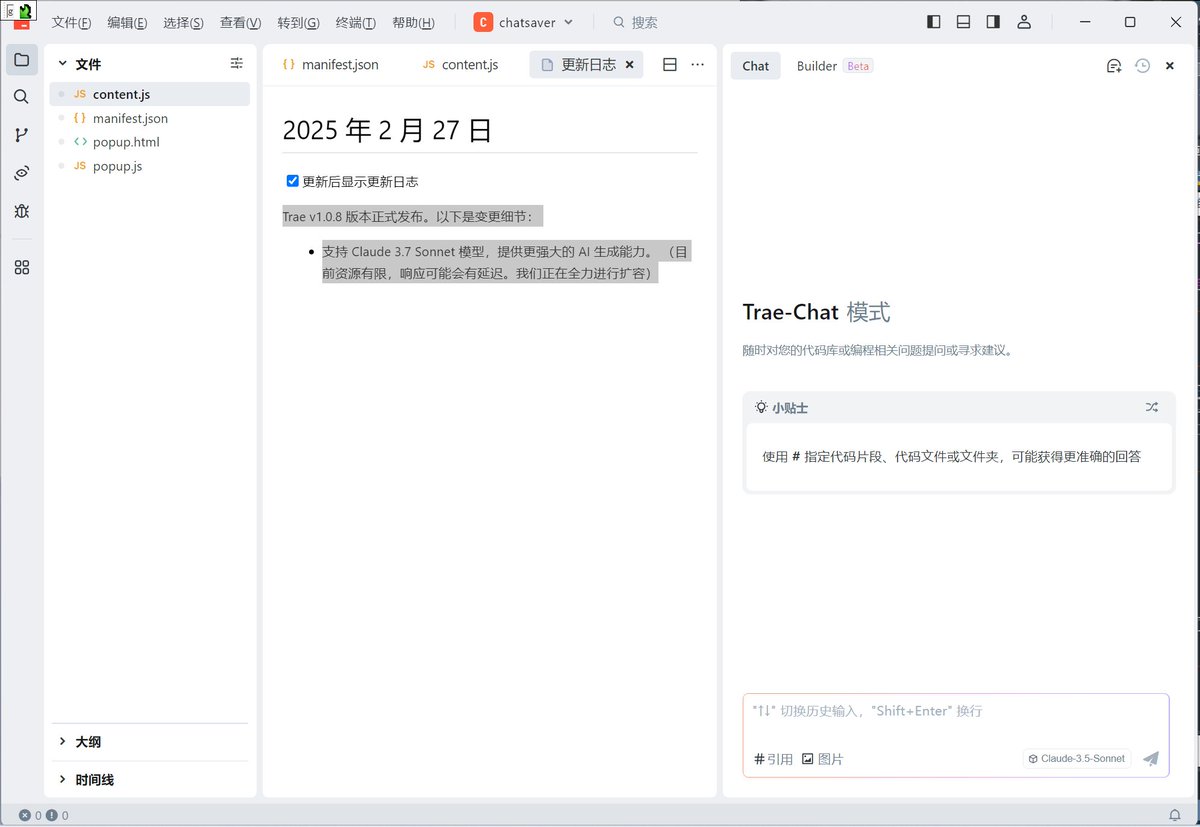Open the Extensions grid icon in sidebar
The height and width of the screenshot is (827, 1200).
point(22,267)
